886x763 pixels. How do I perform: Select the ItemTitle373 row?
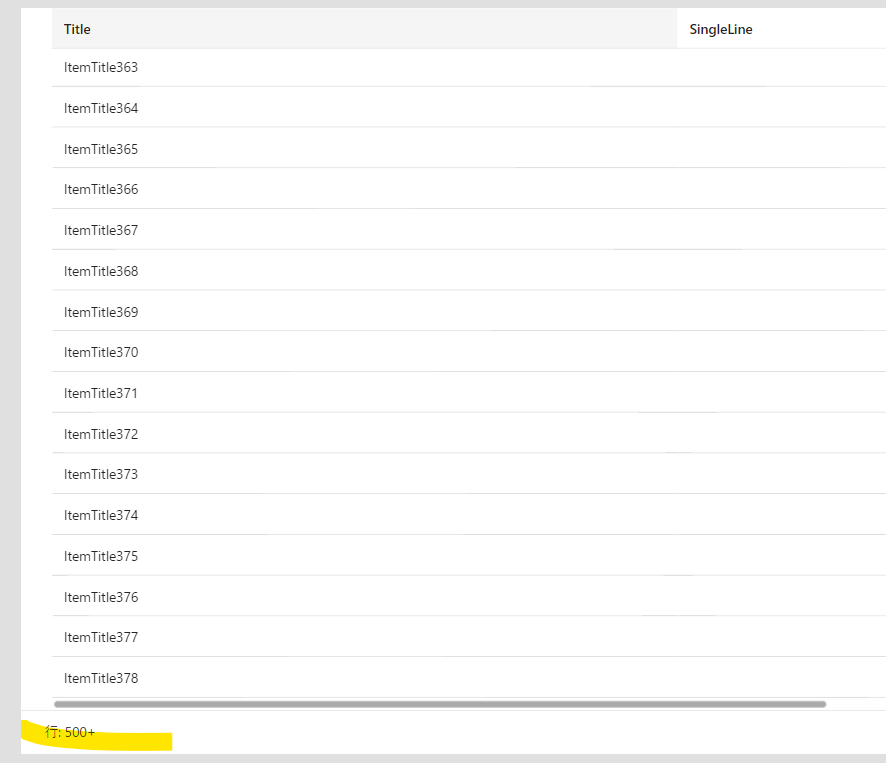click(x=469, y=474)
